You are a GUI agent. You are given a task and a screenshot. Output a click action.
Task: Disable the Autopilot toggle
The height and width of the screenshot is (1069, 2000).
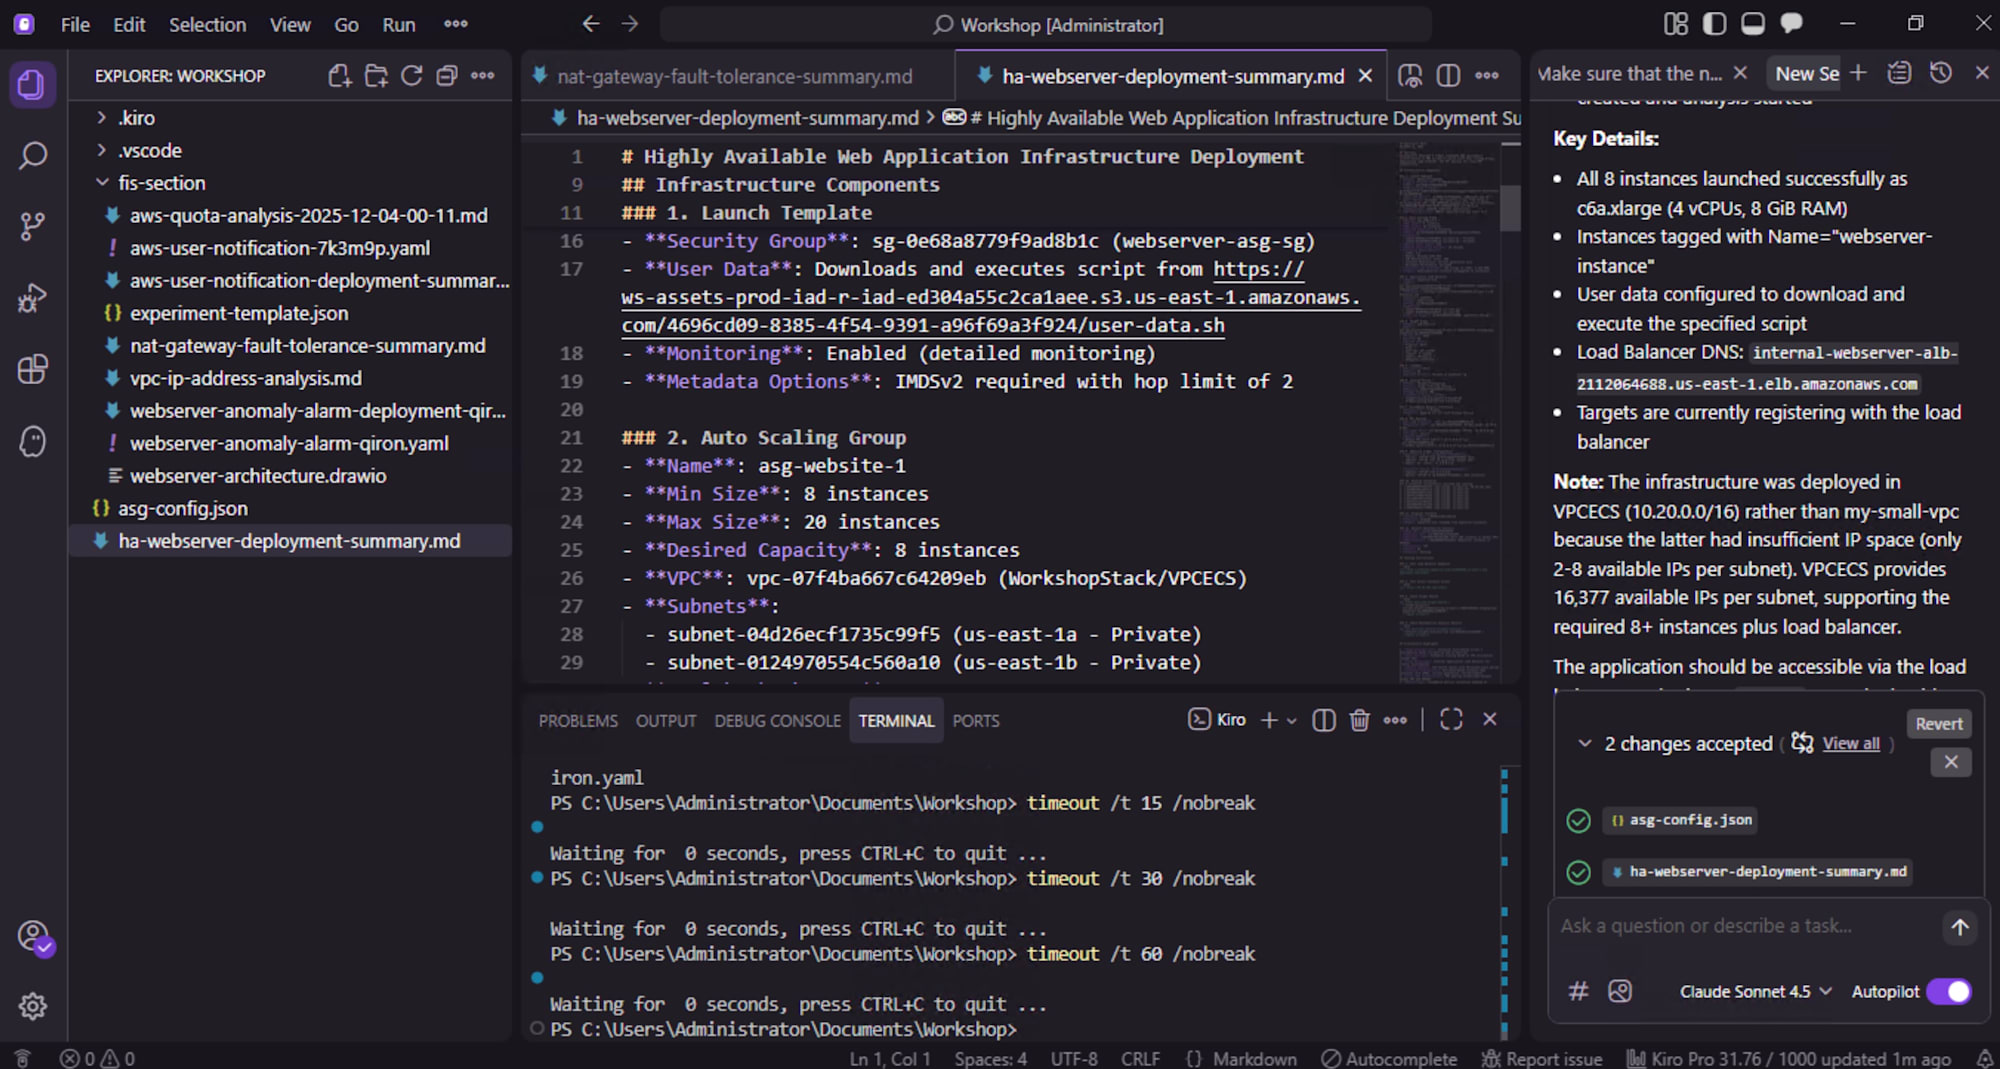coord(1948,991)
